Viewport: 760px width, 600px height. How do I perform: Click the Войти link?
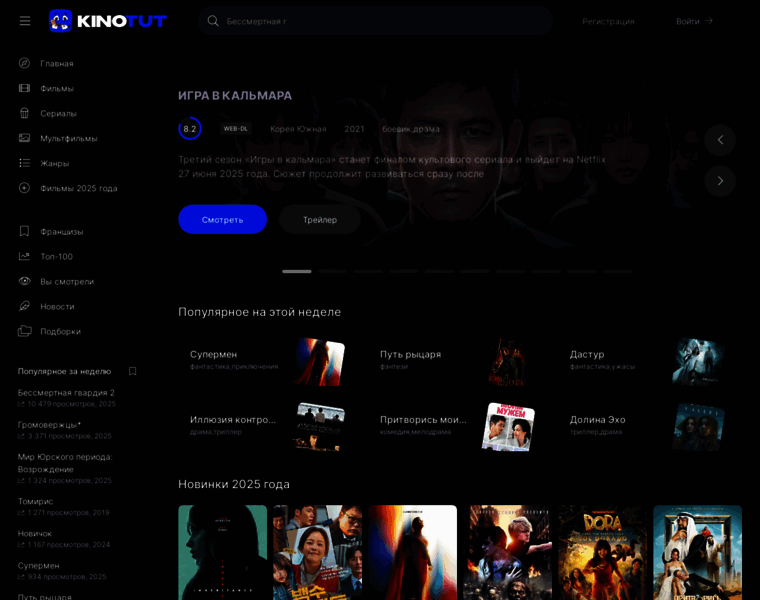point(687,21)
